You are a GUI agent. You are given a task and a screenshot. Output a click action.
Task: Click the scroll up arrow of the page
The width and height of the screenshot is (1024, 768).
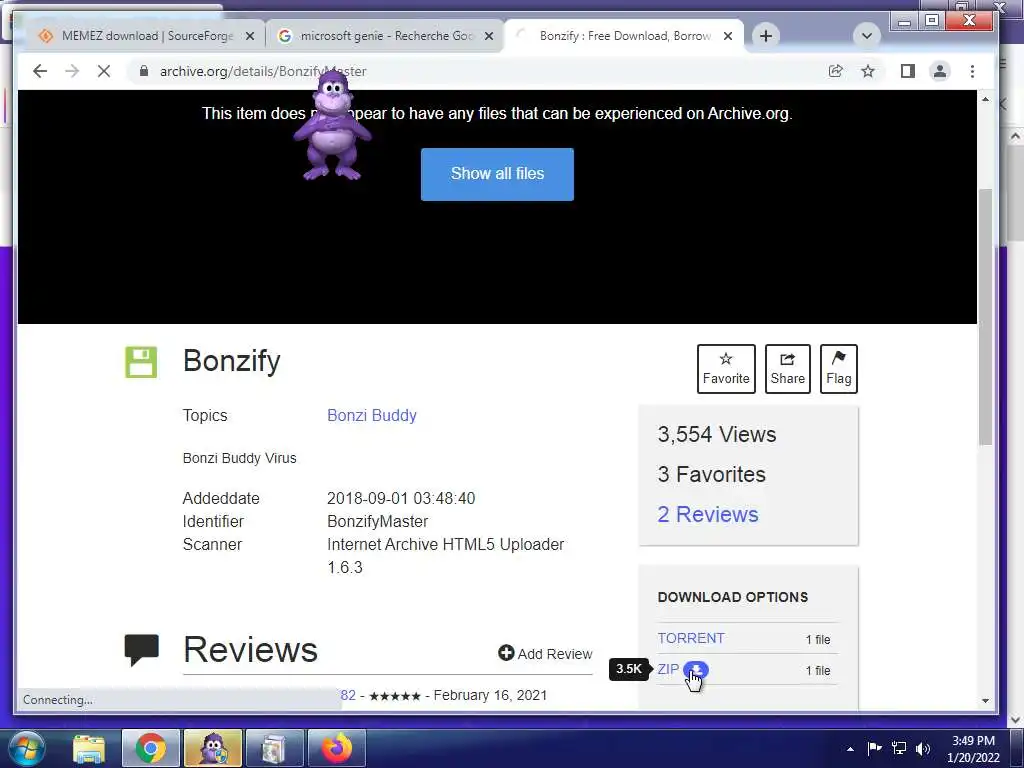pyautogui.click(x=985, y=99)
